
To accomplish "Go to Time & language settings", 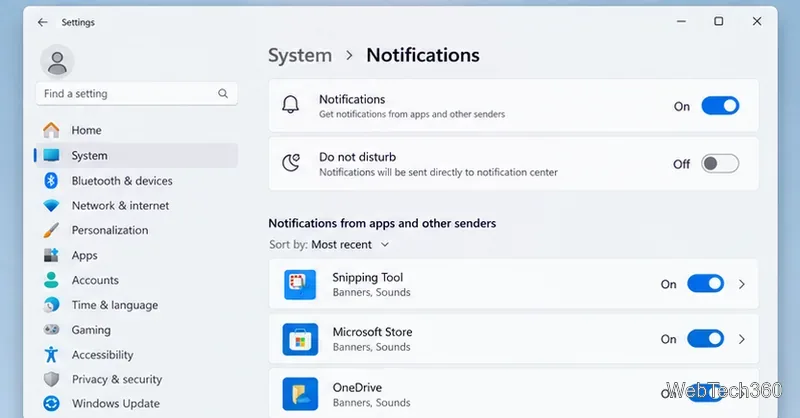I will tap(136, 305).
